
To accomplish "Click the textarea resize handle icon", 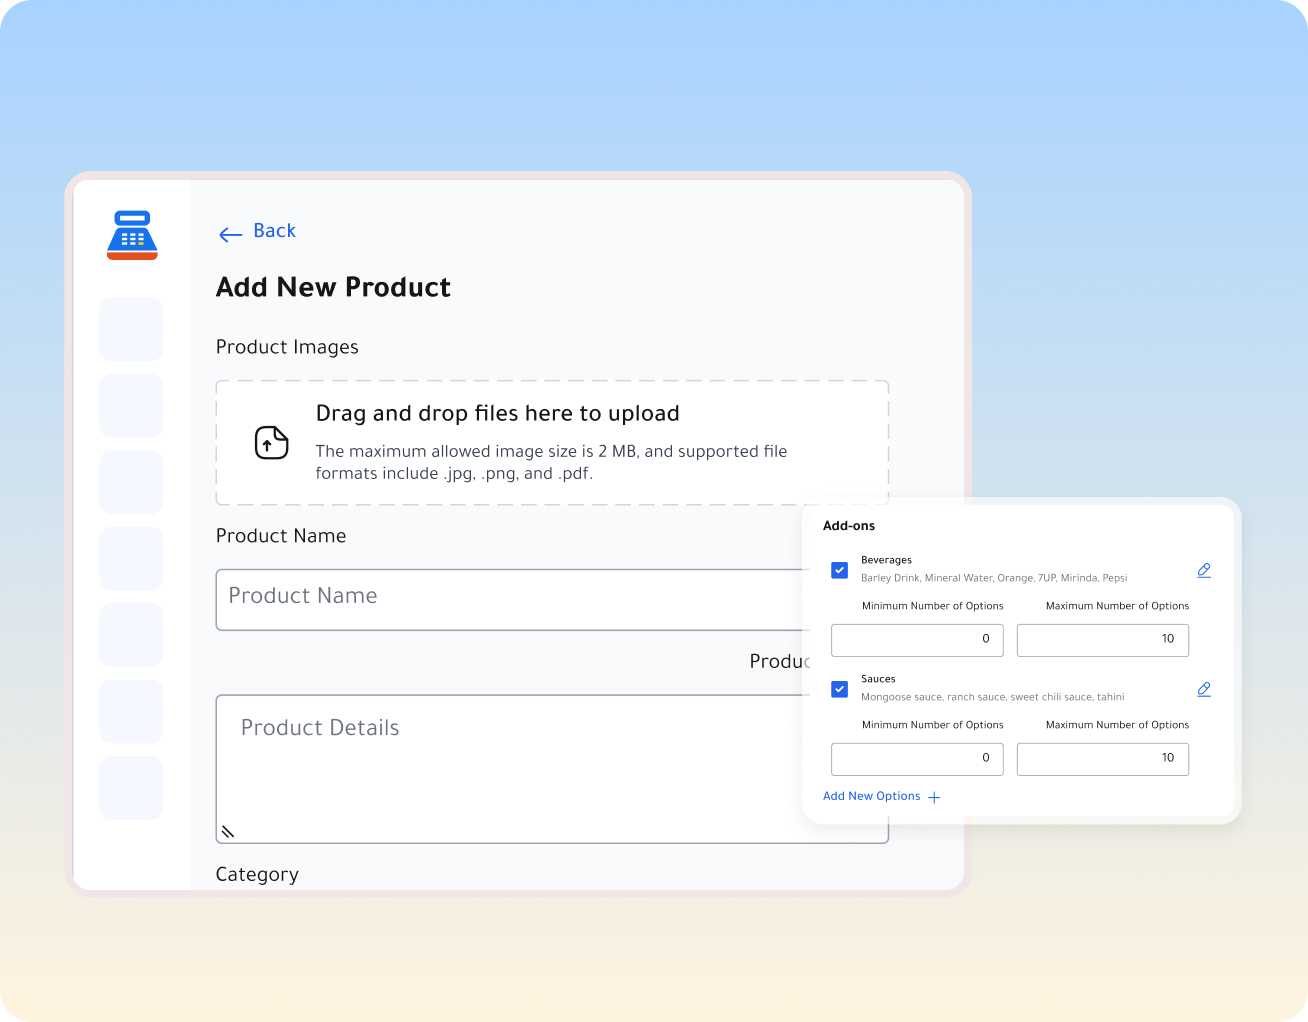I will tap(228, 831).
